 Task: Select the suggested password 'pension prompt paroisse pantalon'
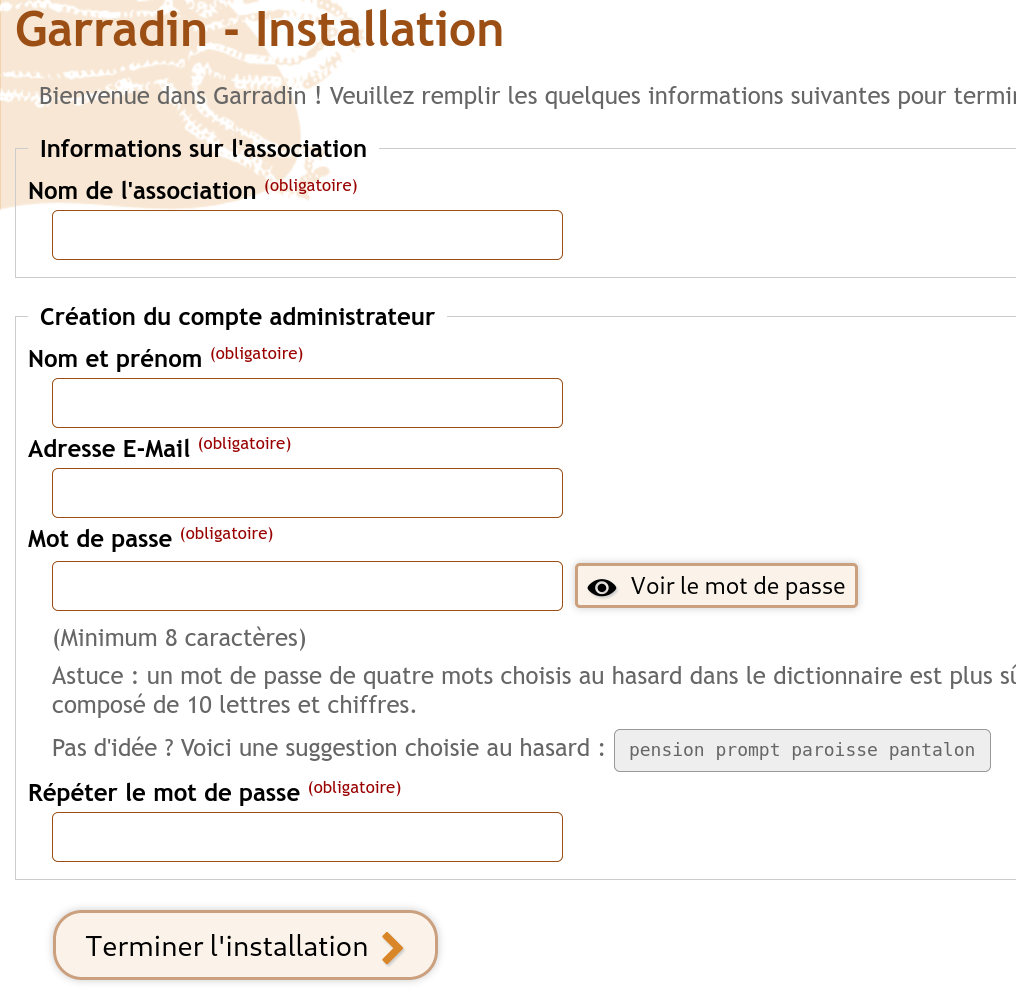click(x=802, y=750)
